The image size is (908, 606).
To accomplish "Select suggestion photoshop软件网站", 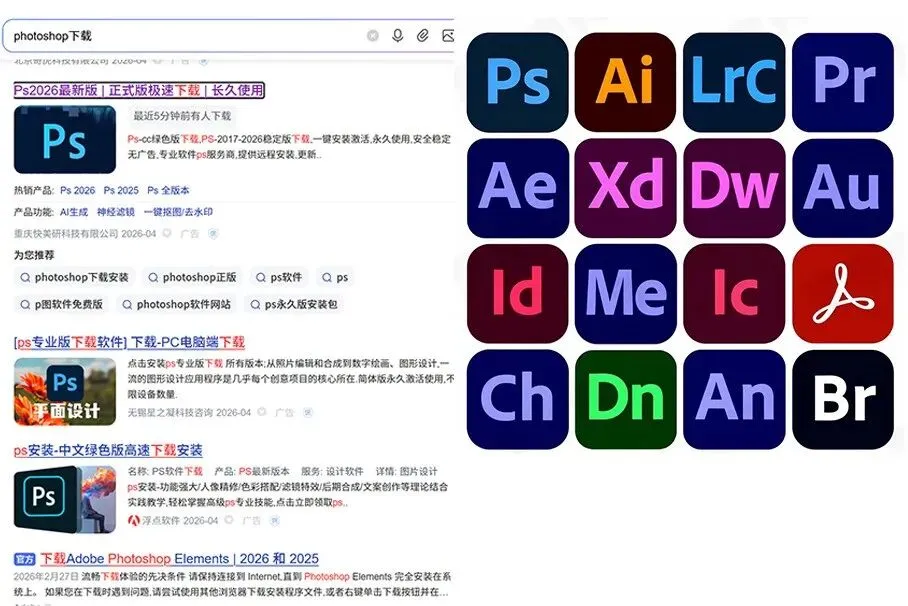I will click(177, 304).
